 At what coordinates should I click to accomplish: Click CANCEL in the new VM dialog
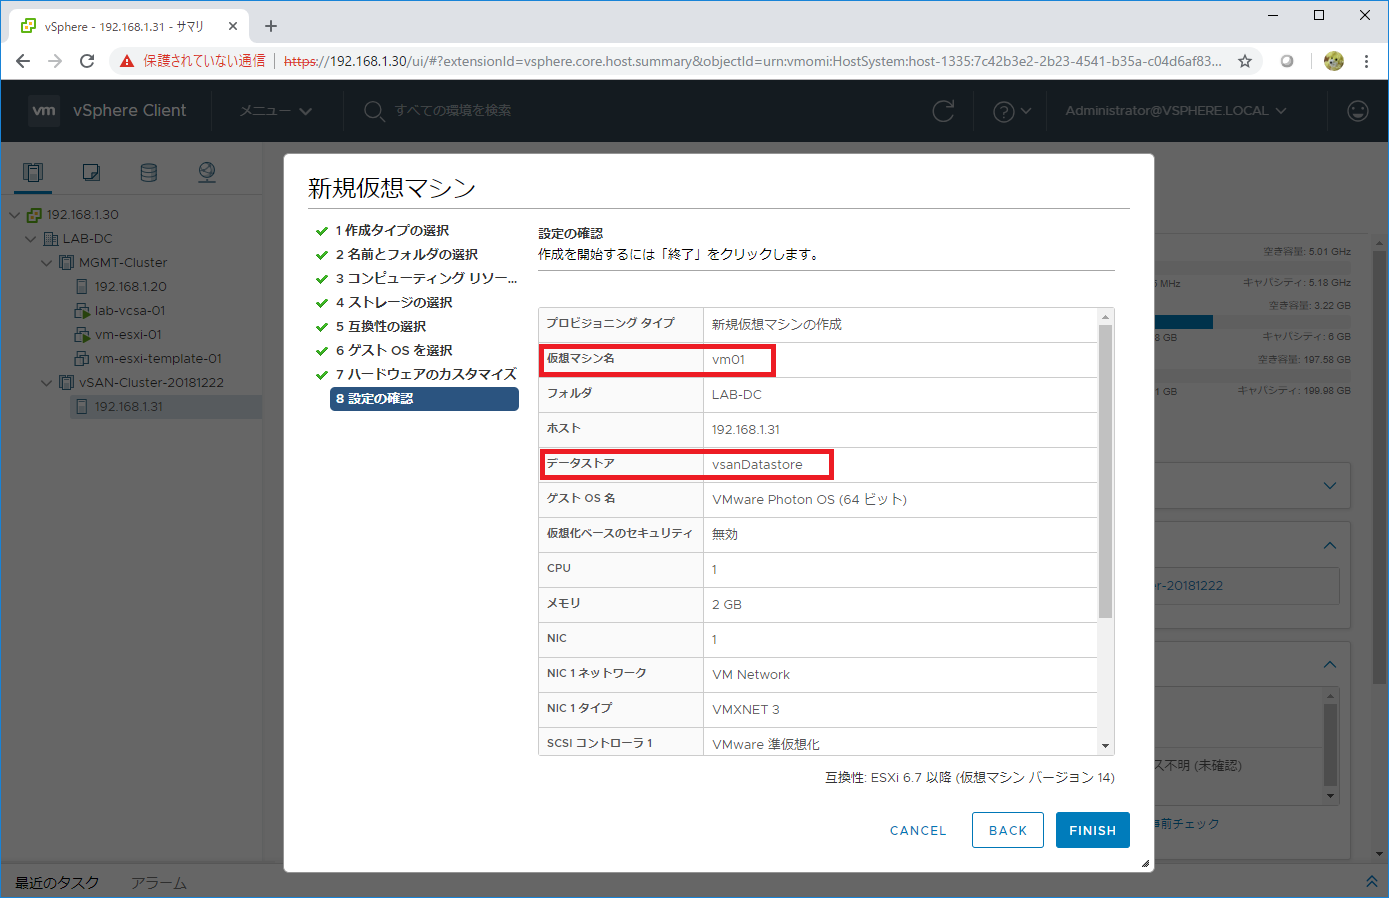918,830
